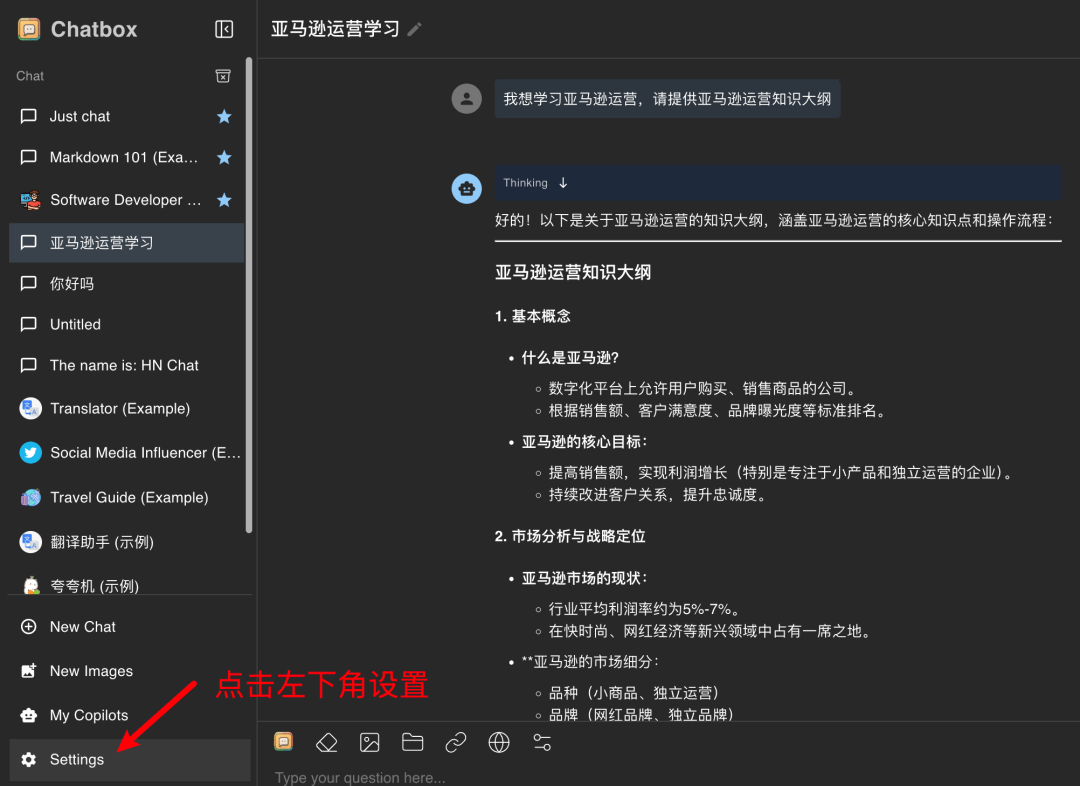
Task: Click the user avatar icon beside the message
Action: click(466, 99)
